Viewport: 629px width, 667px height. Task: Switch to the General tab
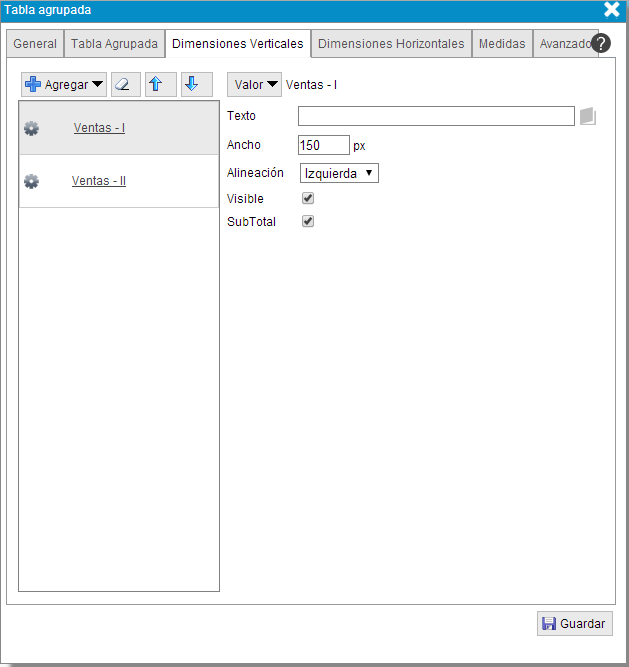tap(35, 44)
